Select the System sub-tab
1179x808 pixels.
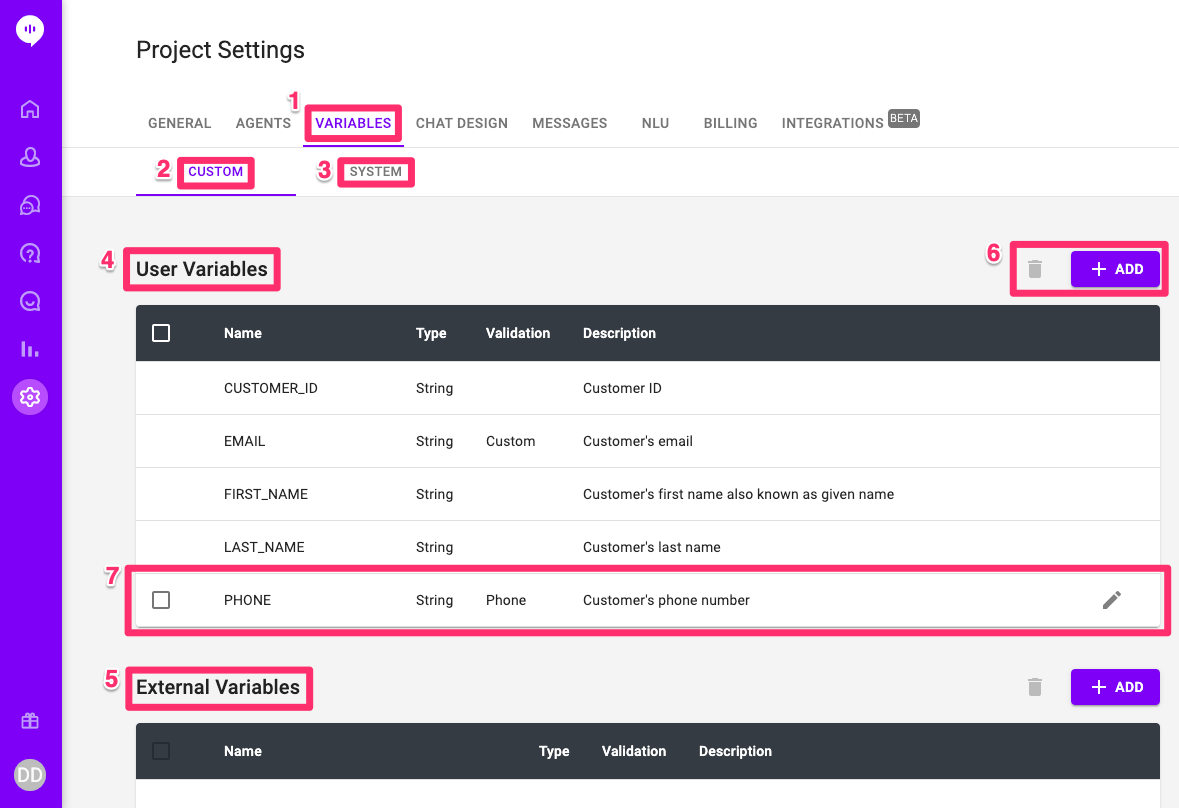point(376,171)
